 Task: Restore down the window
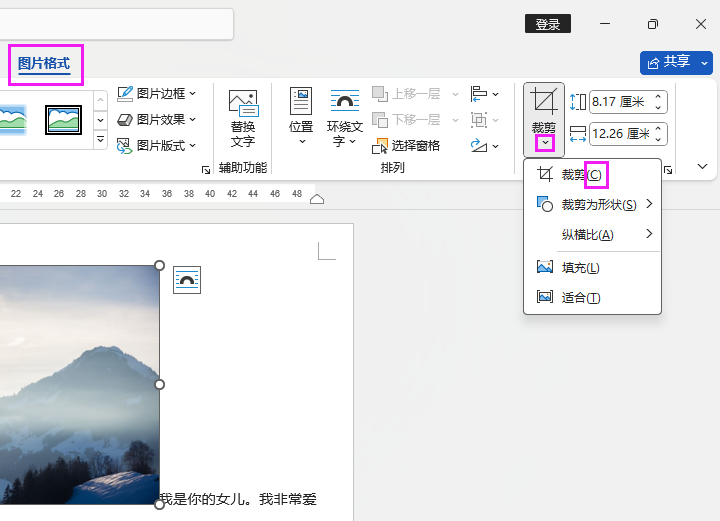[x=652, y=24]
